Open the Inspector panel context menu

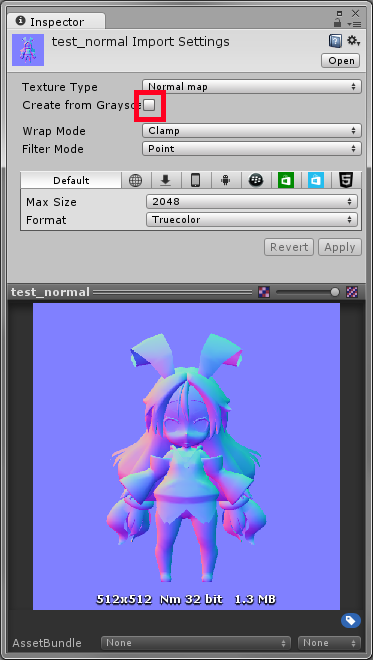tap(355, 24)
